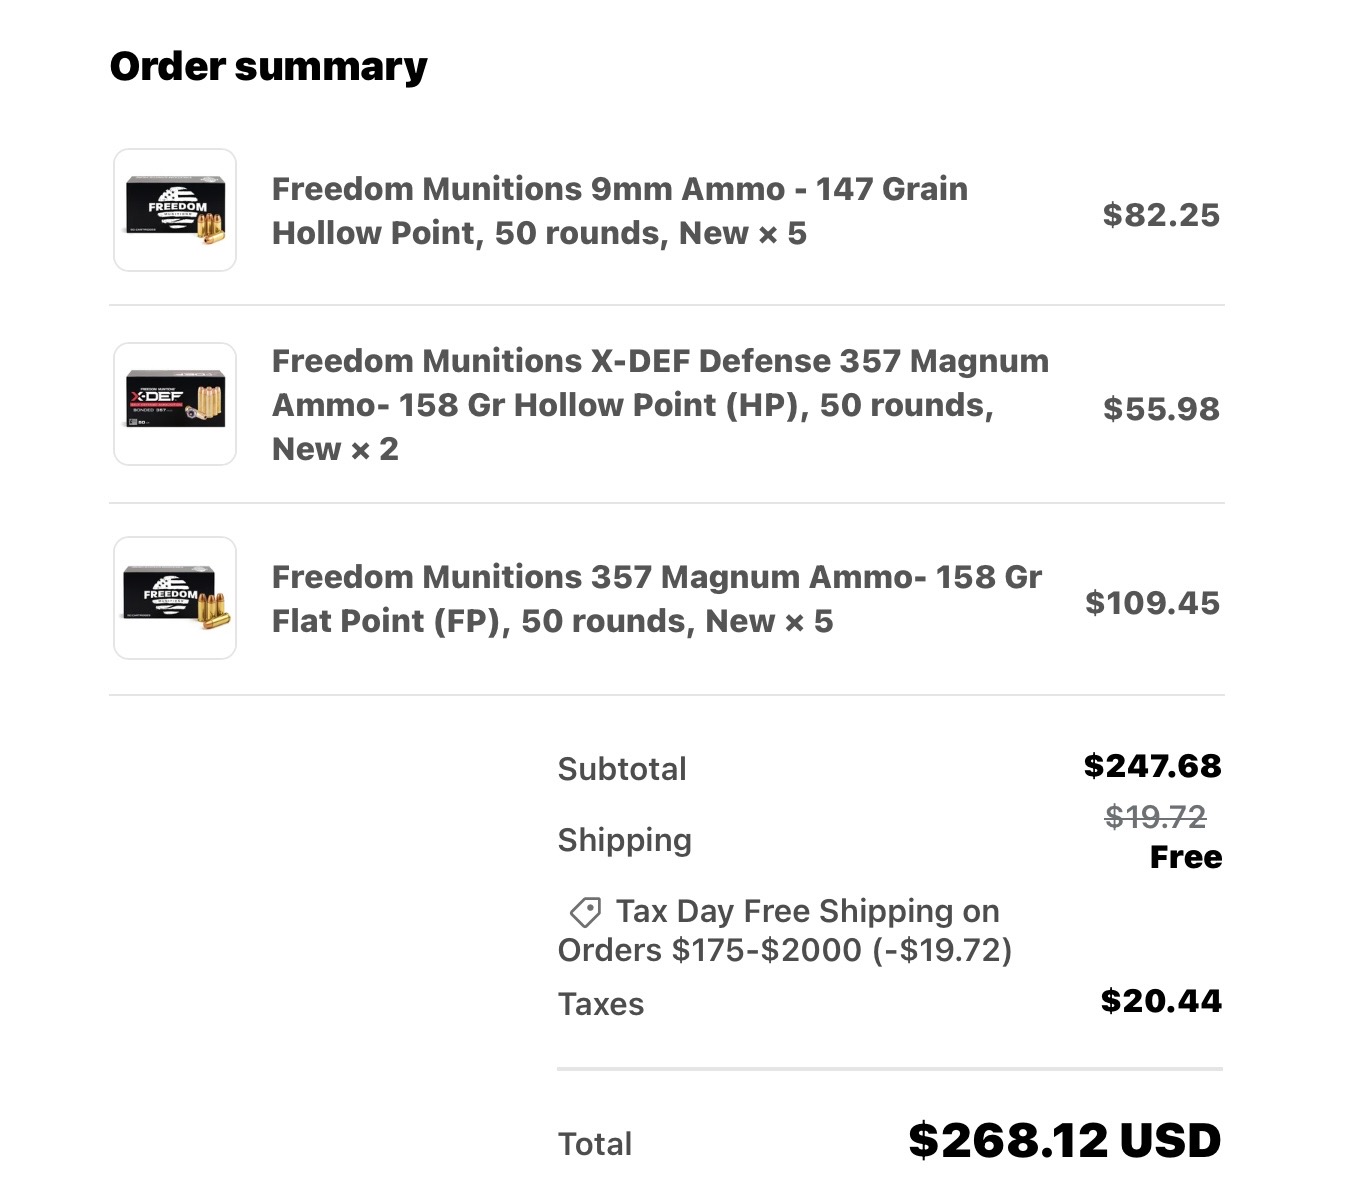The width and height of the screenshot is (1351, 1189).
Task: Select the Freedom Munitions 9mm Ammo product title
Action: 620,211
